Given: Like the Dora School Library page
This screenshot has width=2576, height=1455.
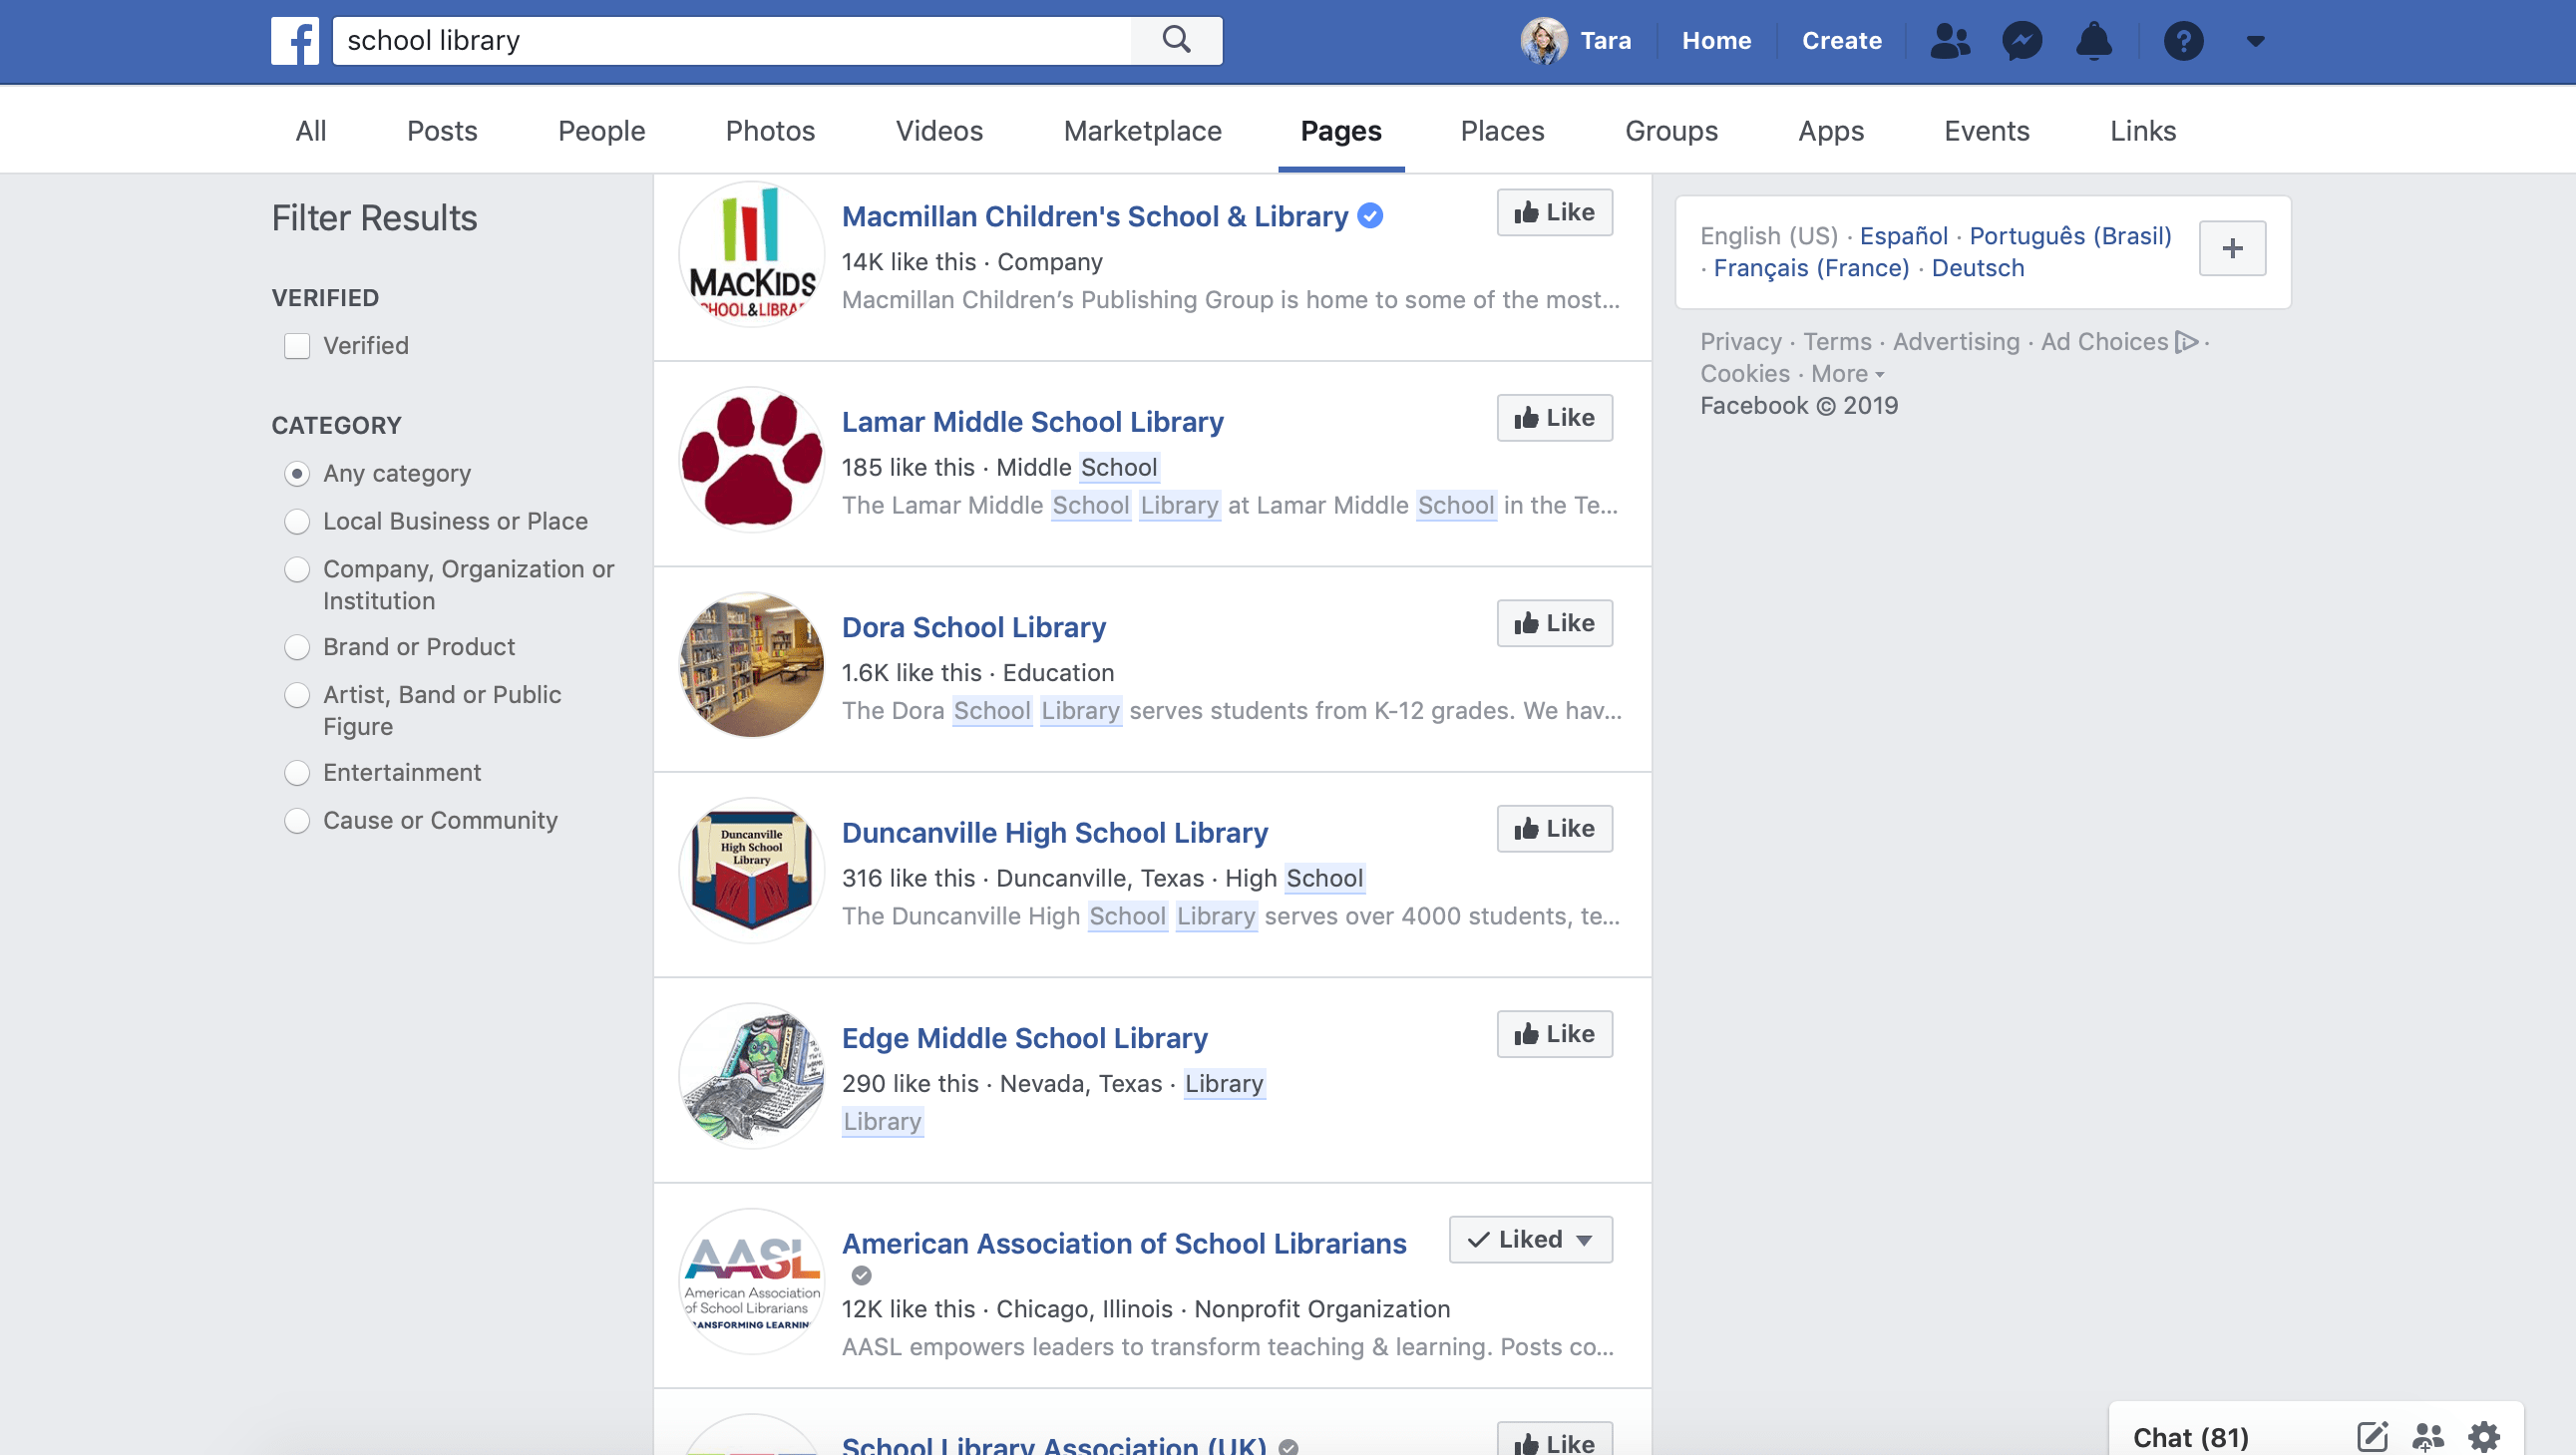Looking at the screenshot, I should click(x=1554, y=624).
